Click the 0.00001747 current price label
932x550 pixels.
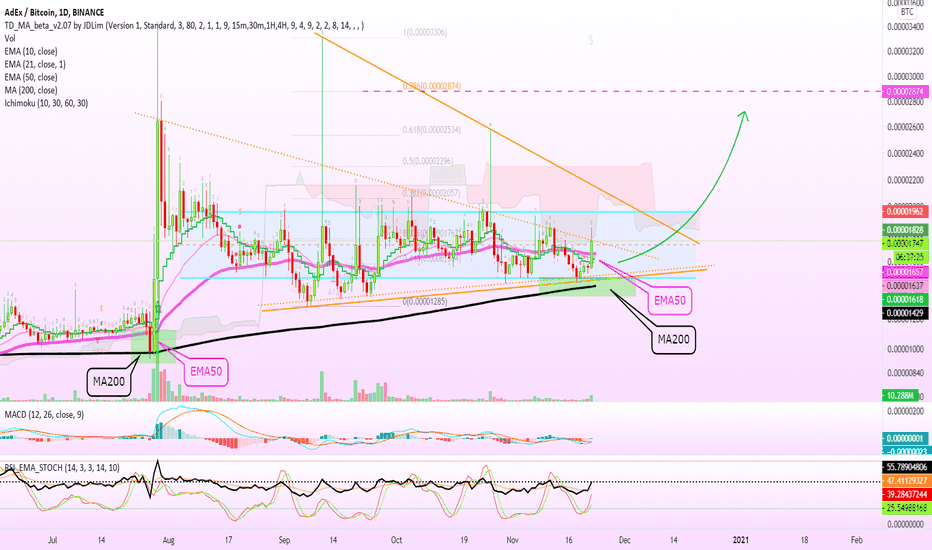[906, 244]
